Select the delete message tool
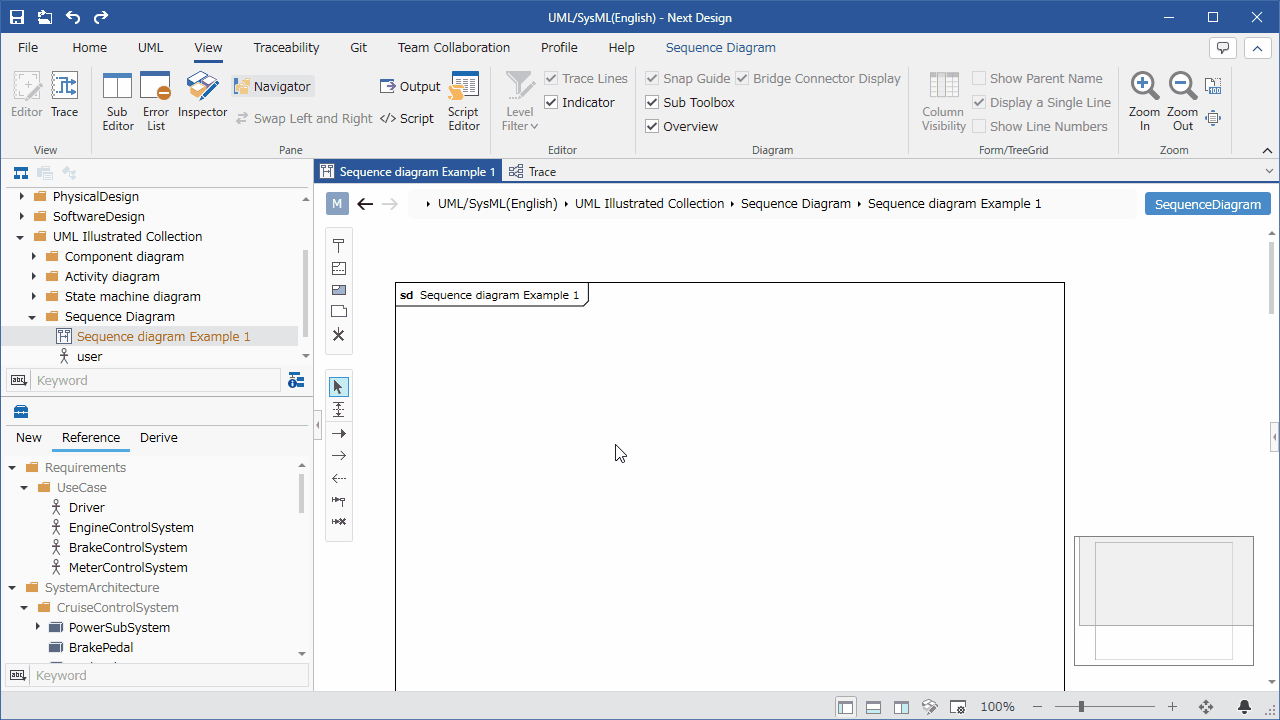The width and height of the screenshot is (1280, 720). click(339, 522)
